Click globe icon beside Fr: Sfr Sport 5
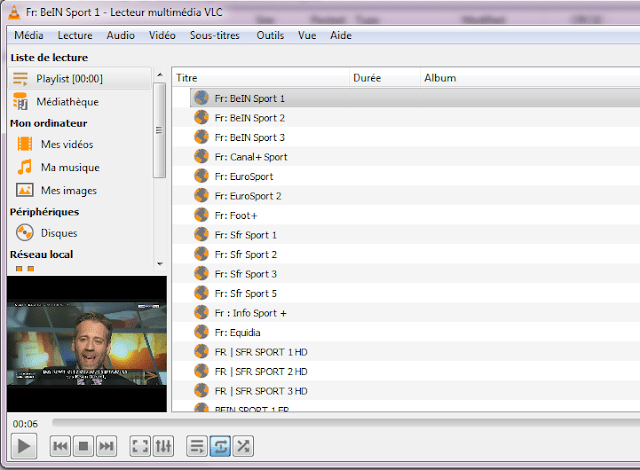 [201, 293]
